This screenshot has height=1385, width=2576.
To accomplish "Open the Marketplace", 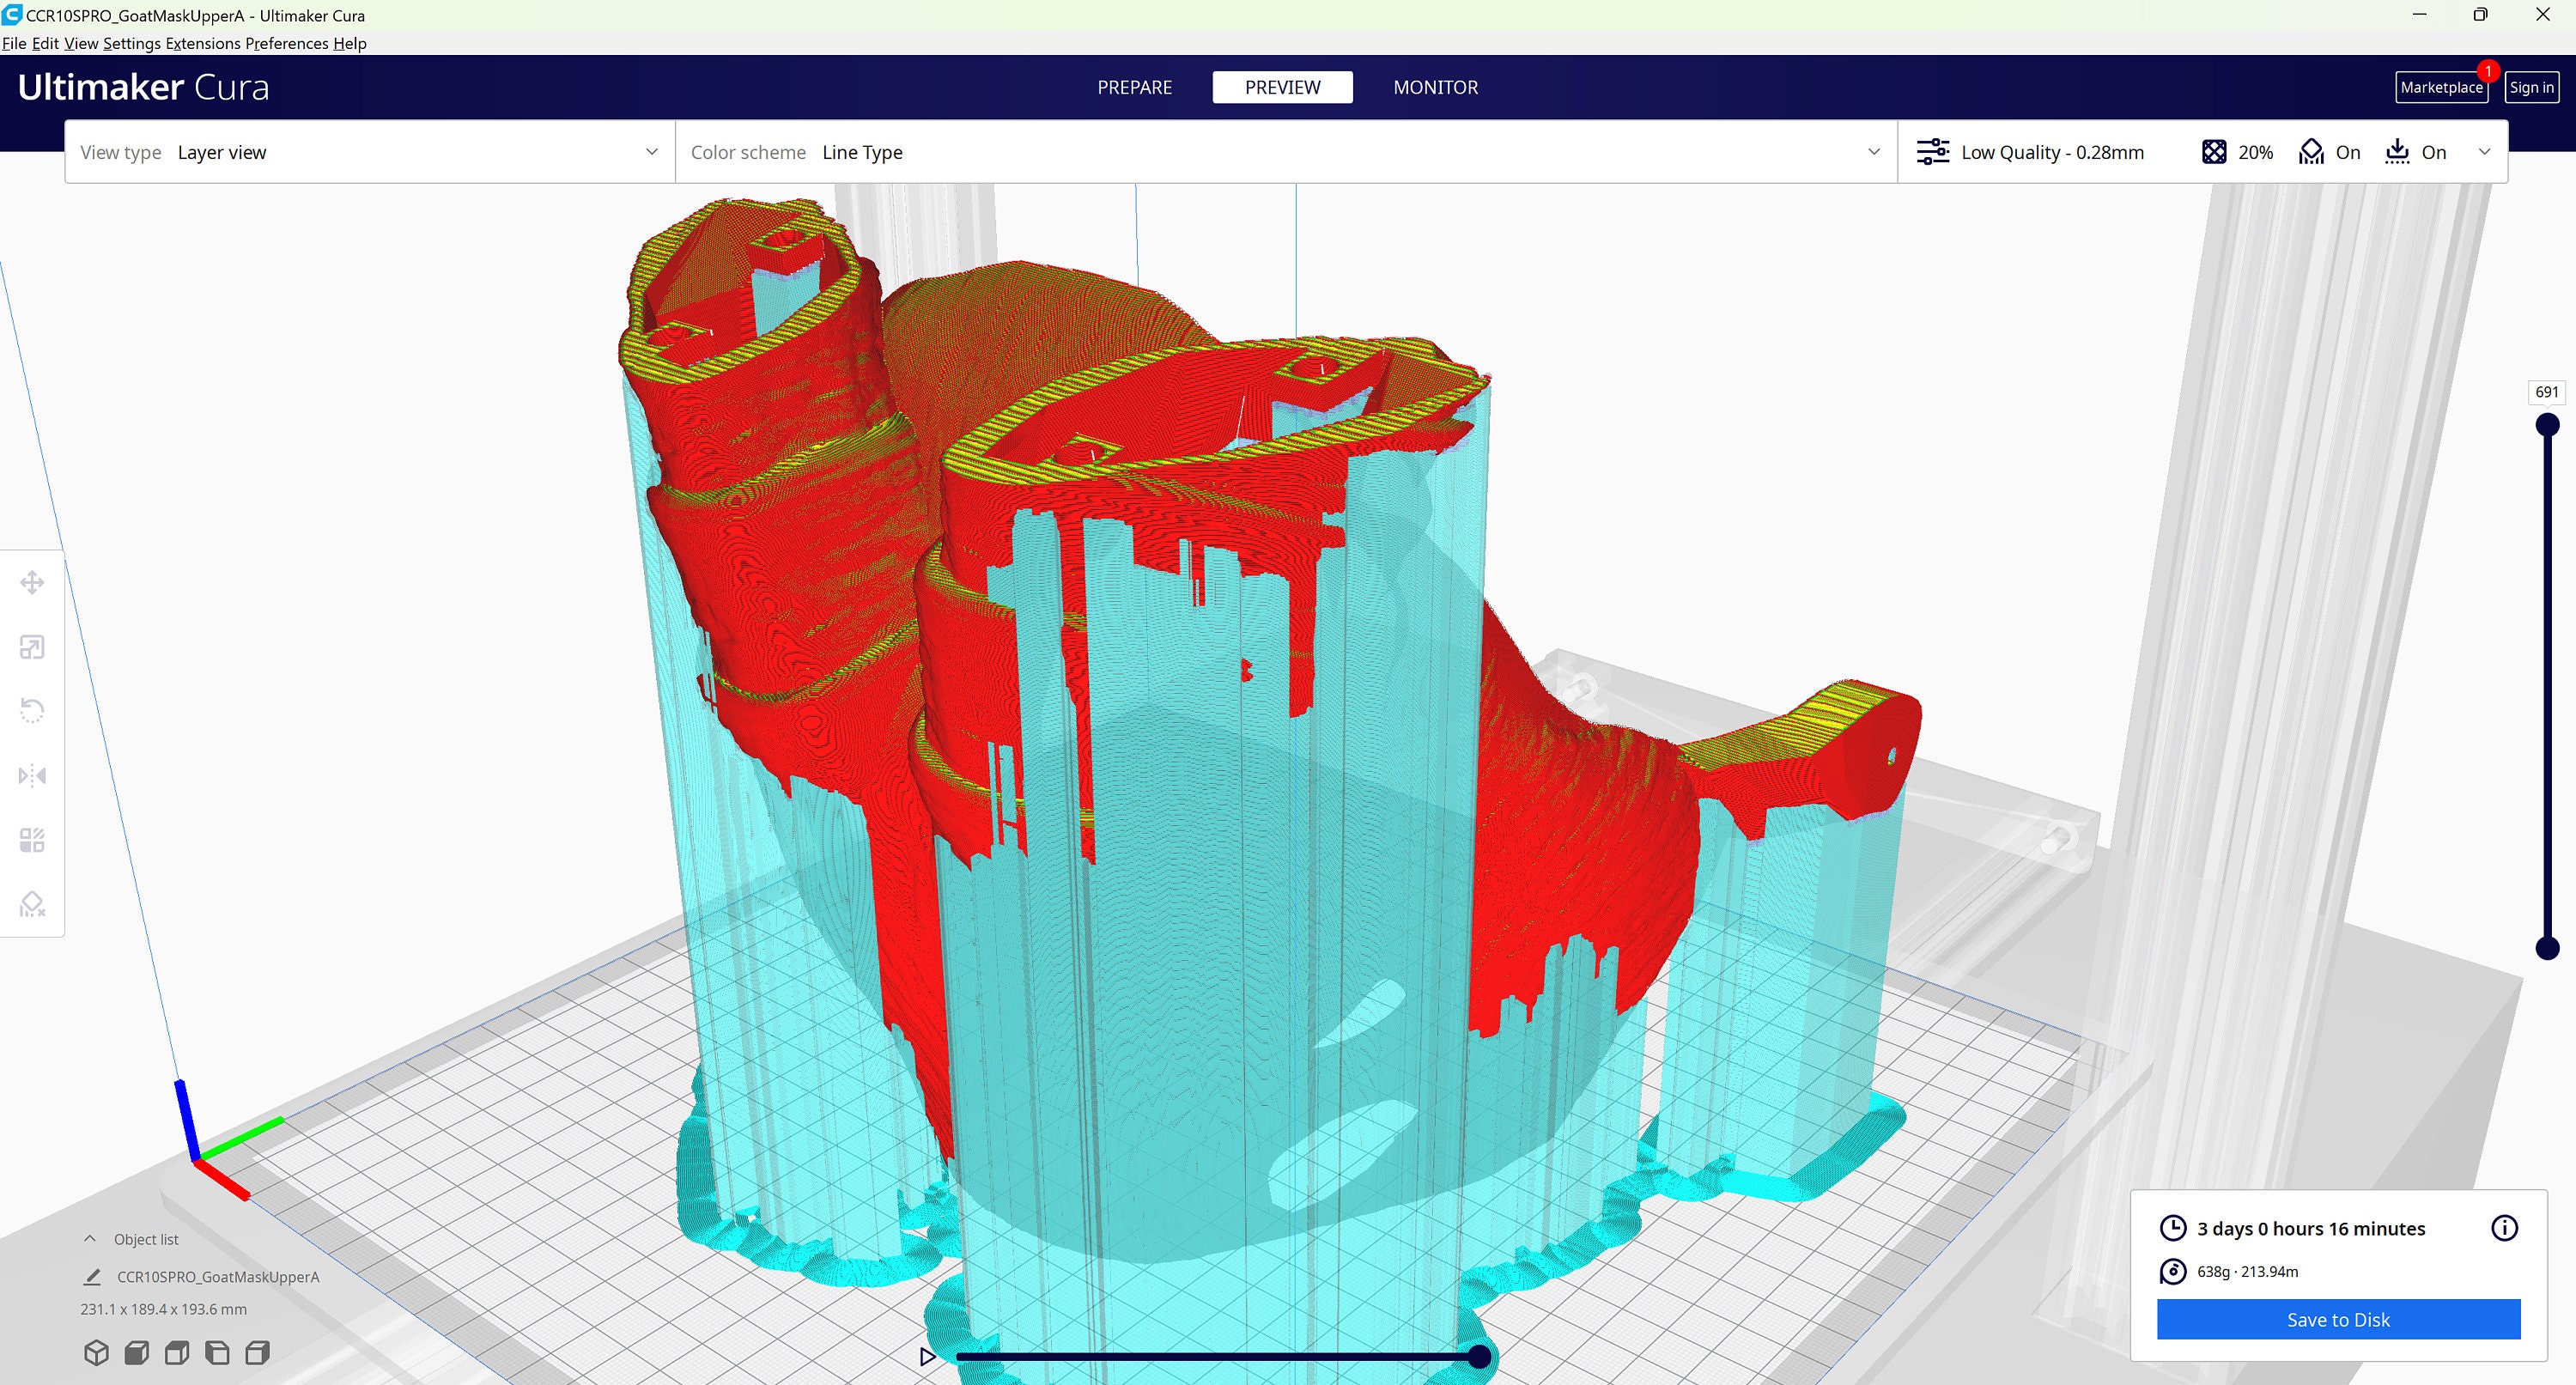I will coord(2441,87).
